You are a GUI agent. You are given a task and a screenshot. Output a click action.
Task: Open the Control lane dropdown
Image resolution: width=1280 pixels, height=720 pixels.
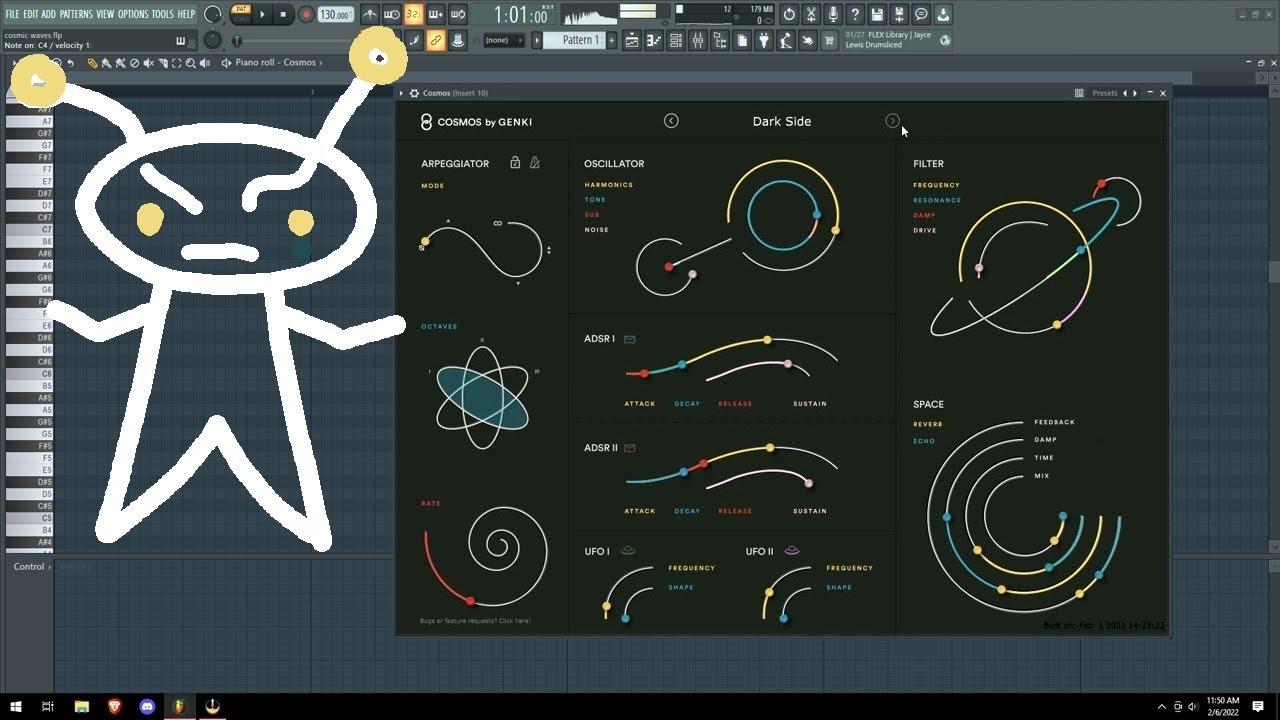pos(33,567)
